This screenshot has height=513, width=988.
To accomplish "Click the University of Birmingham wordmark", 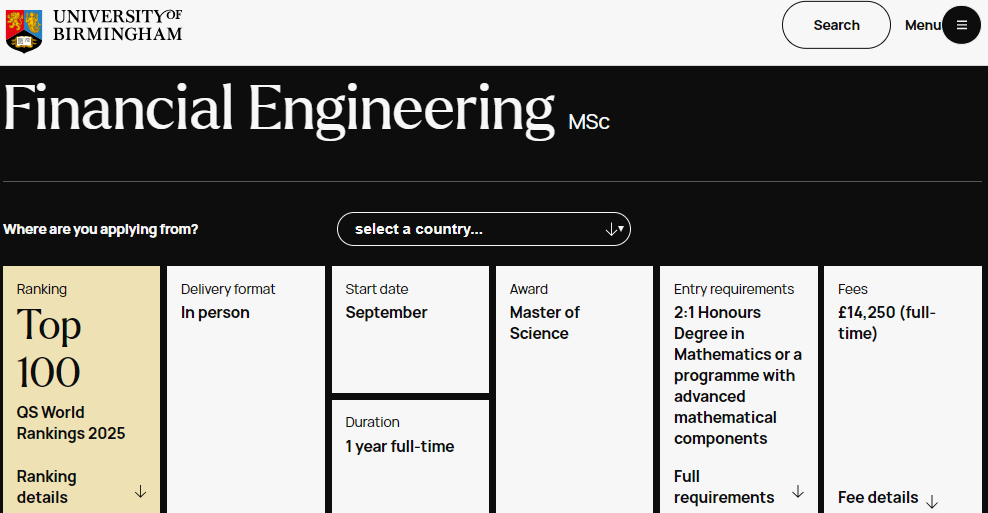I will click(117, 25).
